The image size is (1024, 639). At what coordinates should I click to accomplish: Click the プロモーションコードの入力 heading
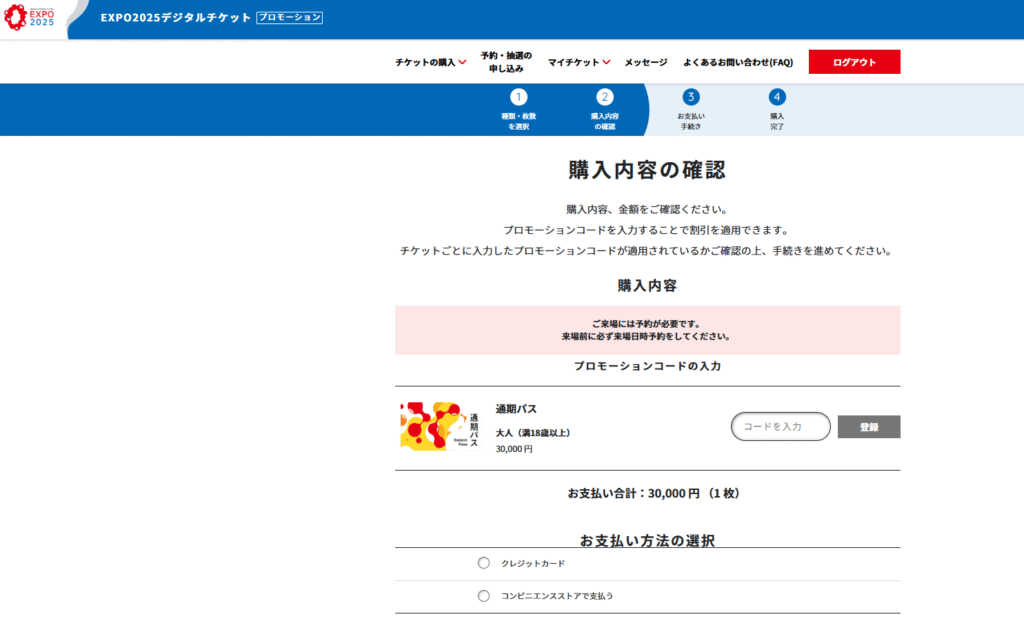tap(647, 366)
